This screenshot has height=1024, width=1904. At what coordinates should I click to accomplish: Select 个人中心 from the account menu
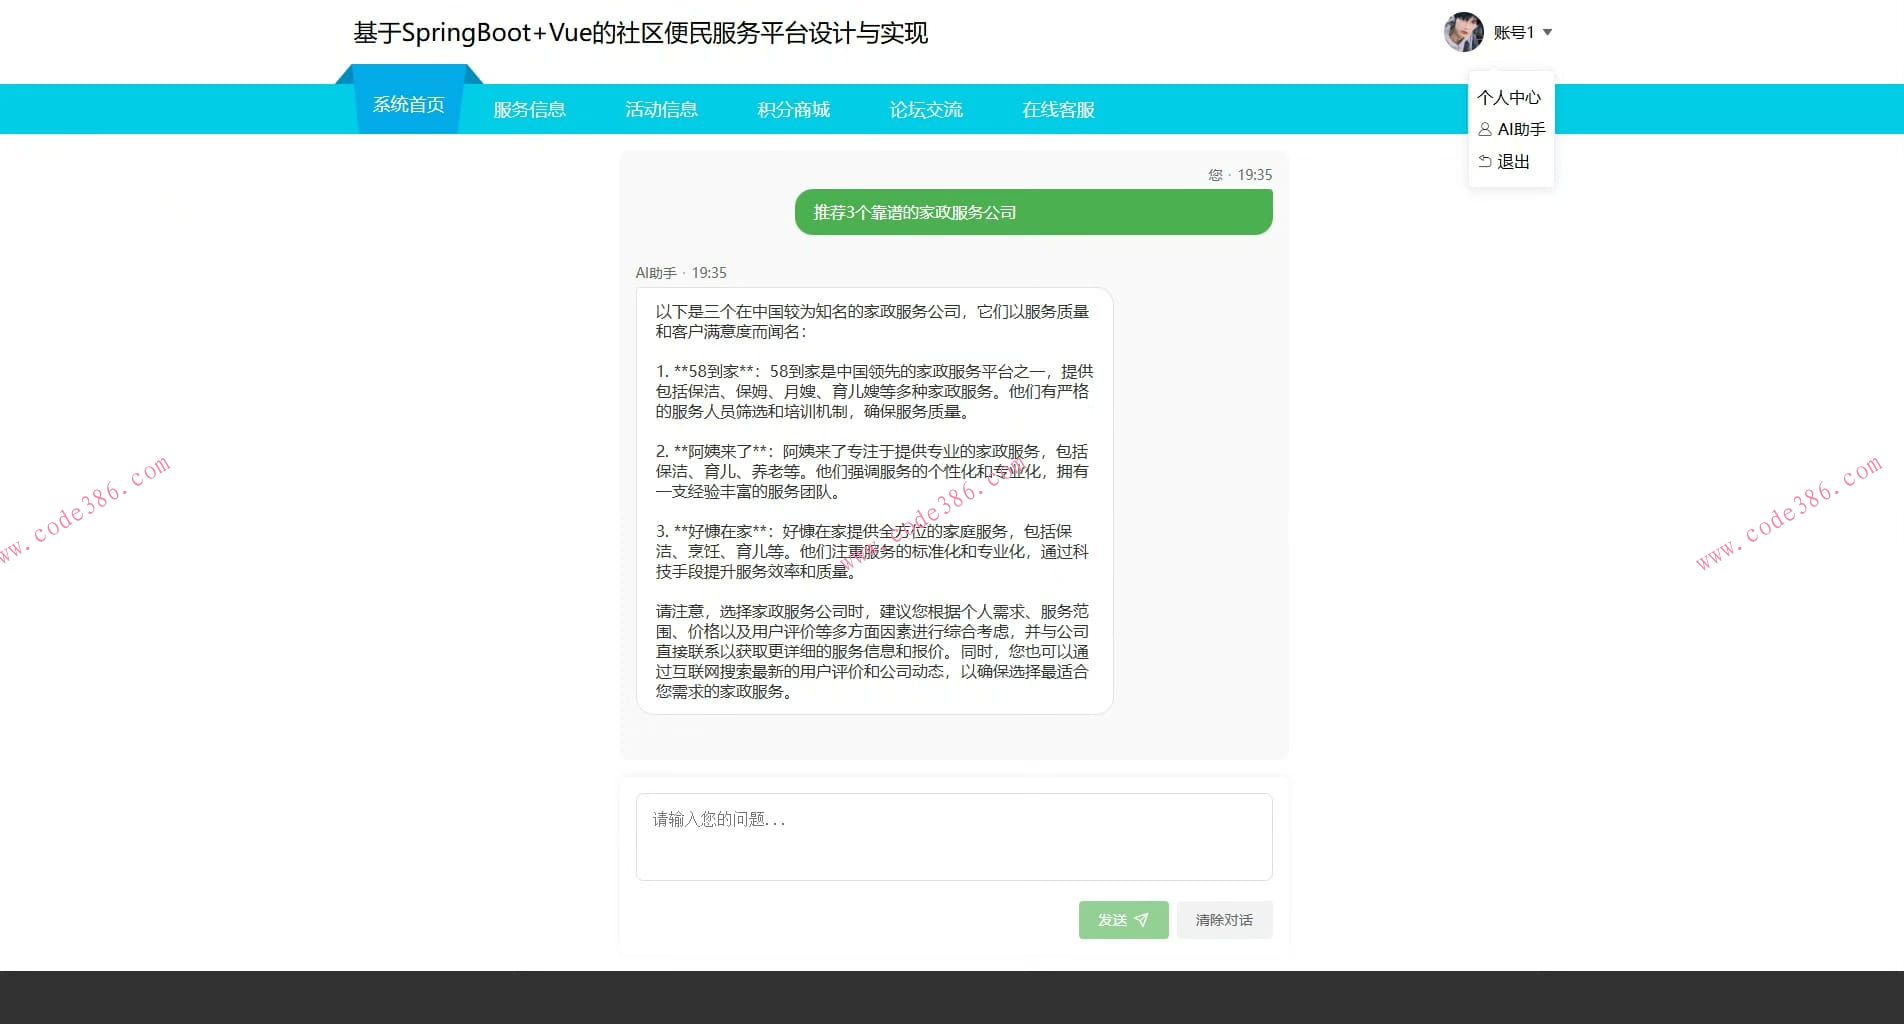1509,97
